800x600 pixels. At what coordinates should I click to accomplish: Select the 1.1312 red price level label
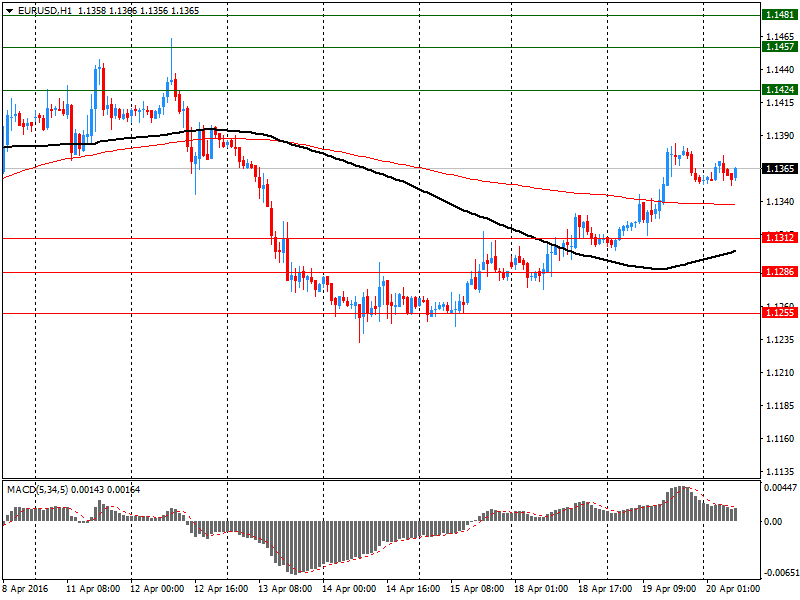tap(780, 238)
